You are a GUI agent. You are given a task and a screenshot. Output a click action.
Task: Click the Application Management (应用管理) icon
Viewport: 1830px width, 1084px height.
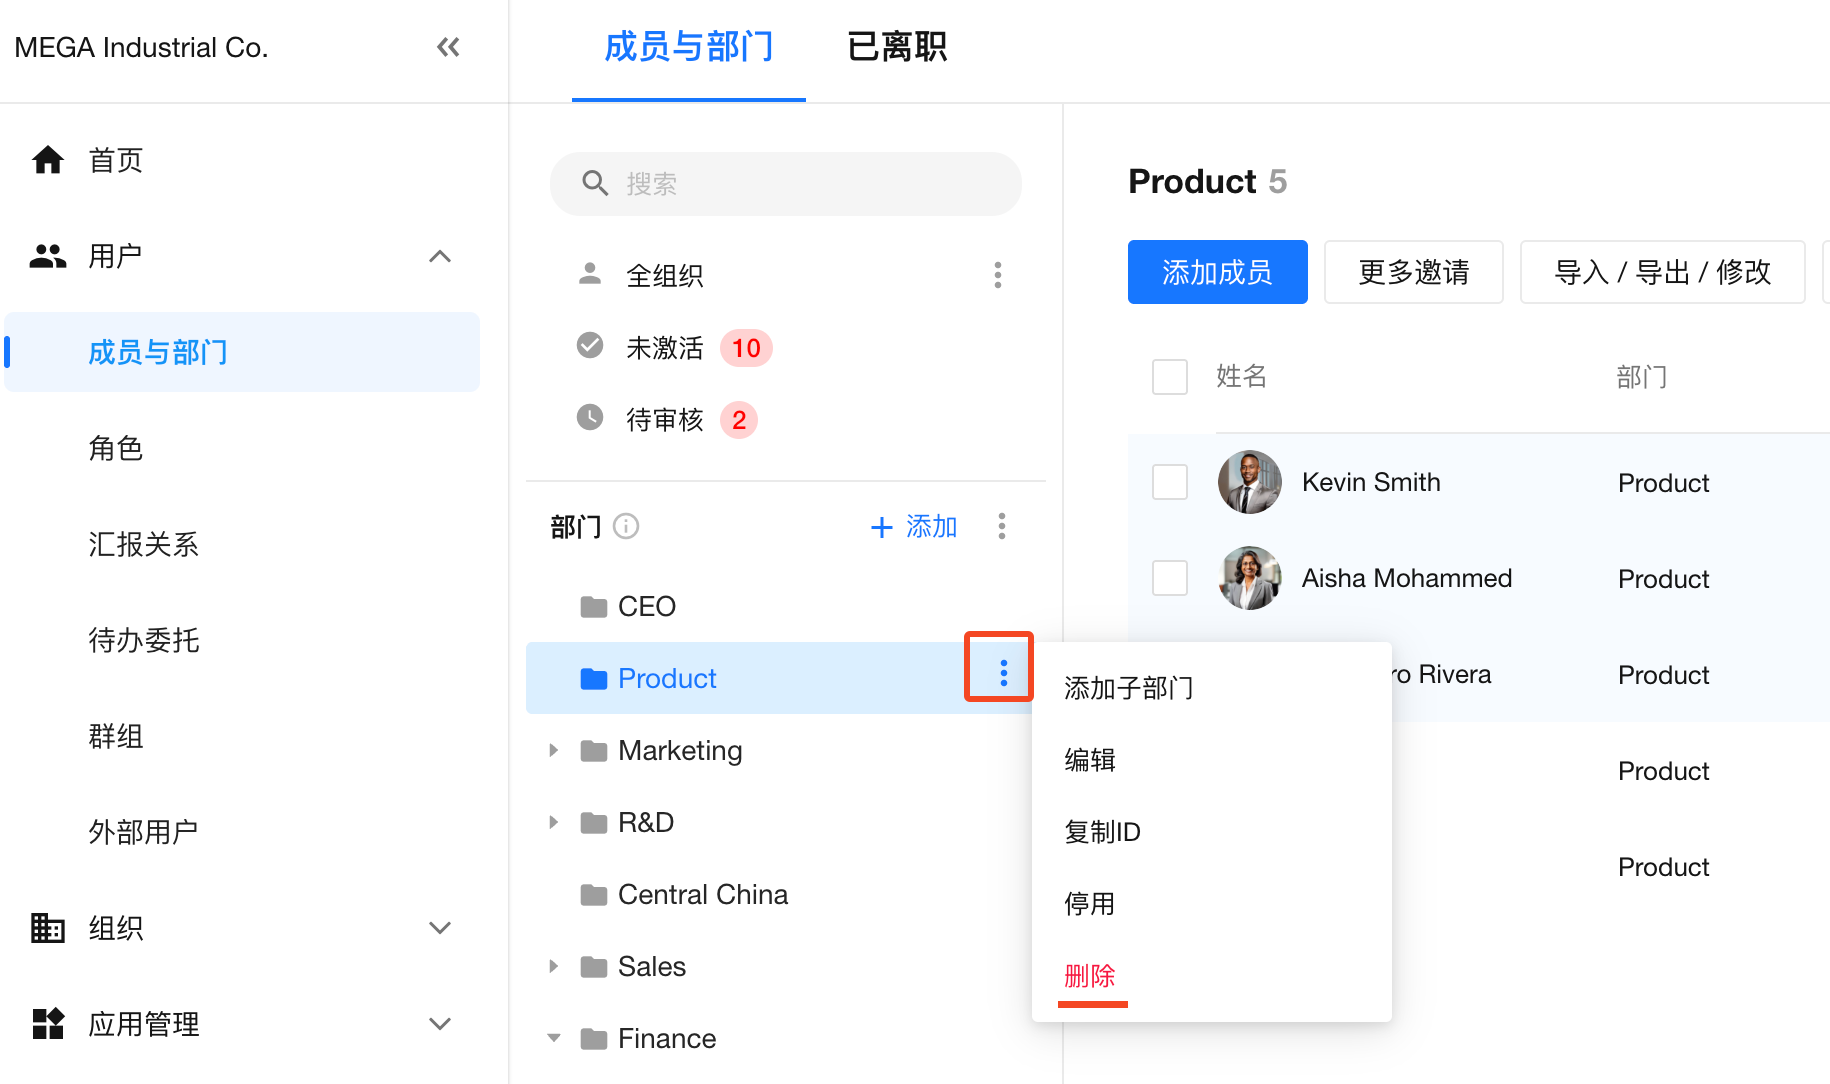[47, 1023]
